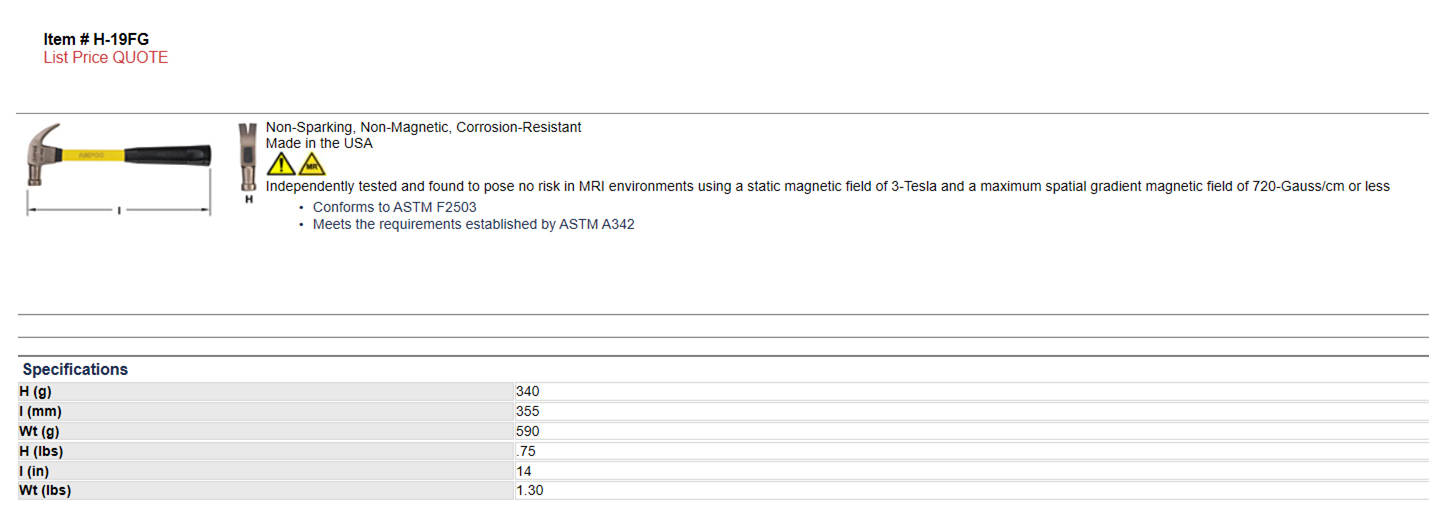1429x522 pixels.
Task: Click the Specifications section header
Action: (76, 369)
